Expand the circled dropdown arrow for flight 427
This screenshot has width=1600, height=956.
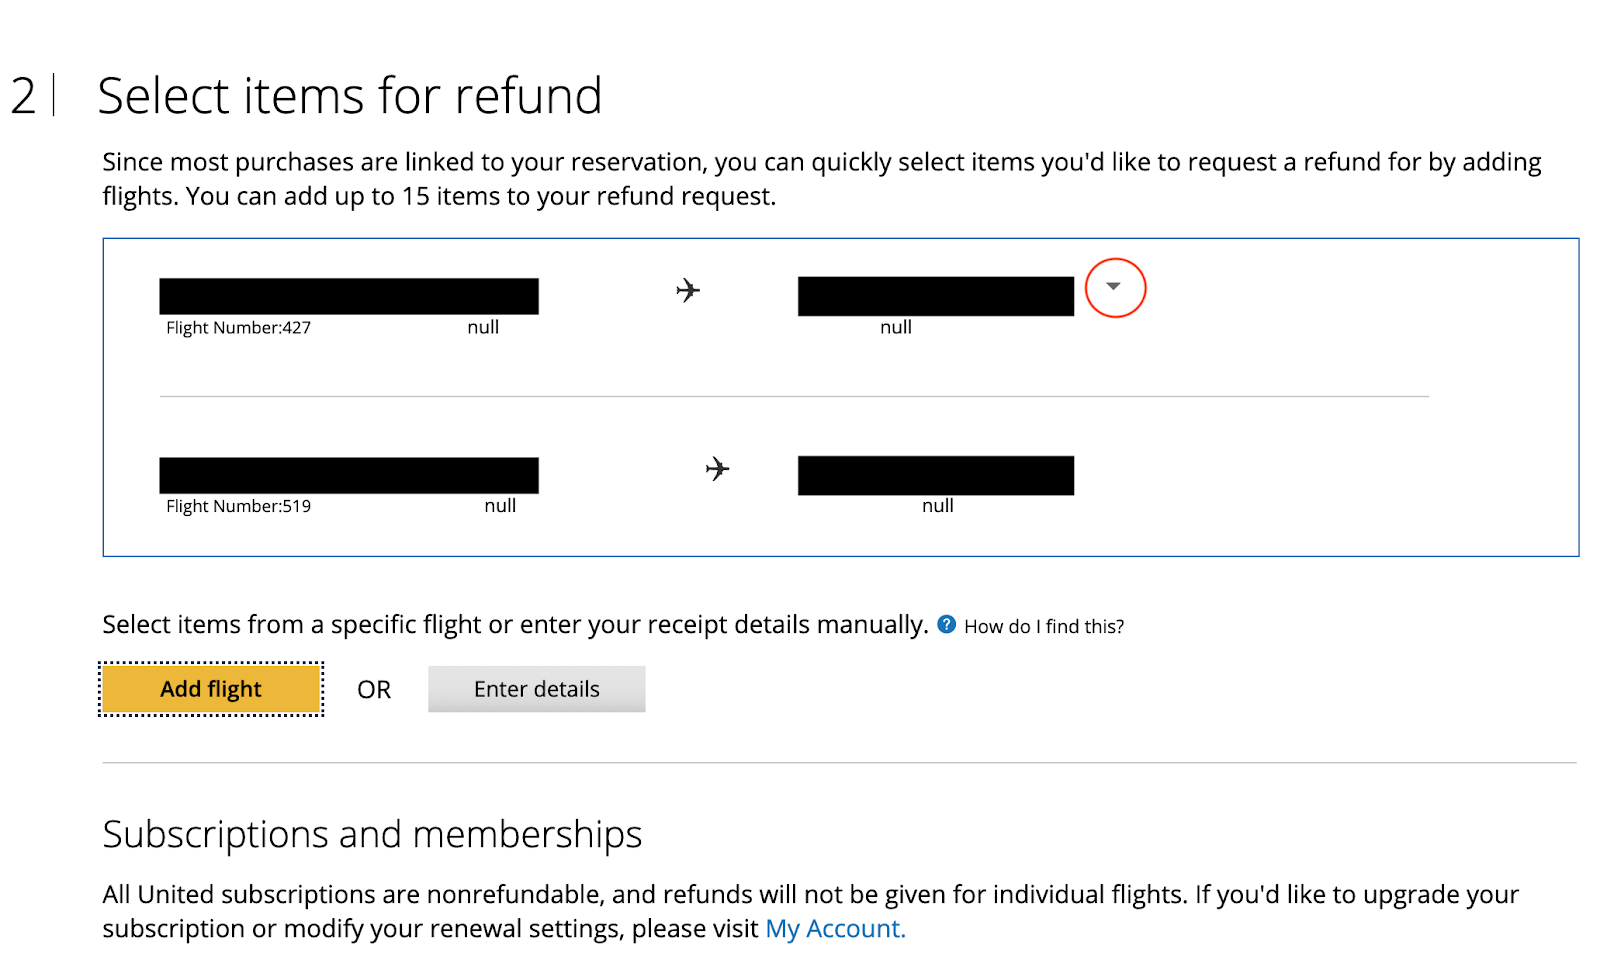click(x=1113, y=287)
